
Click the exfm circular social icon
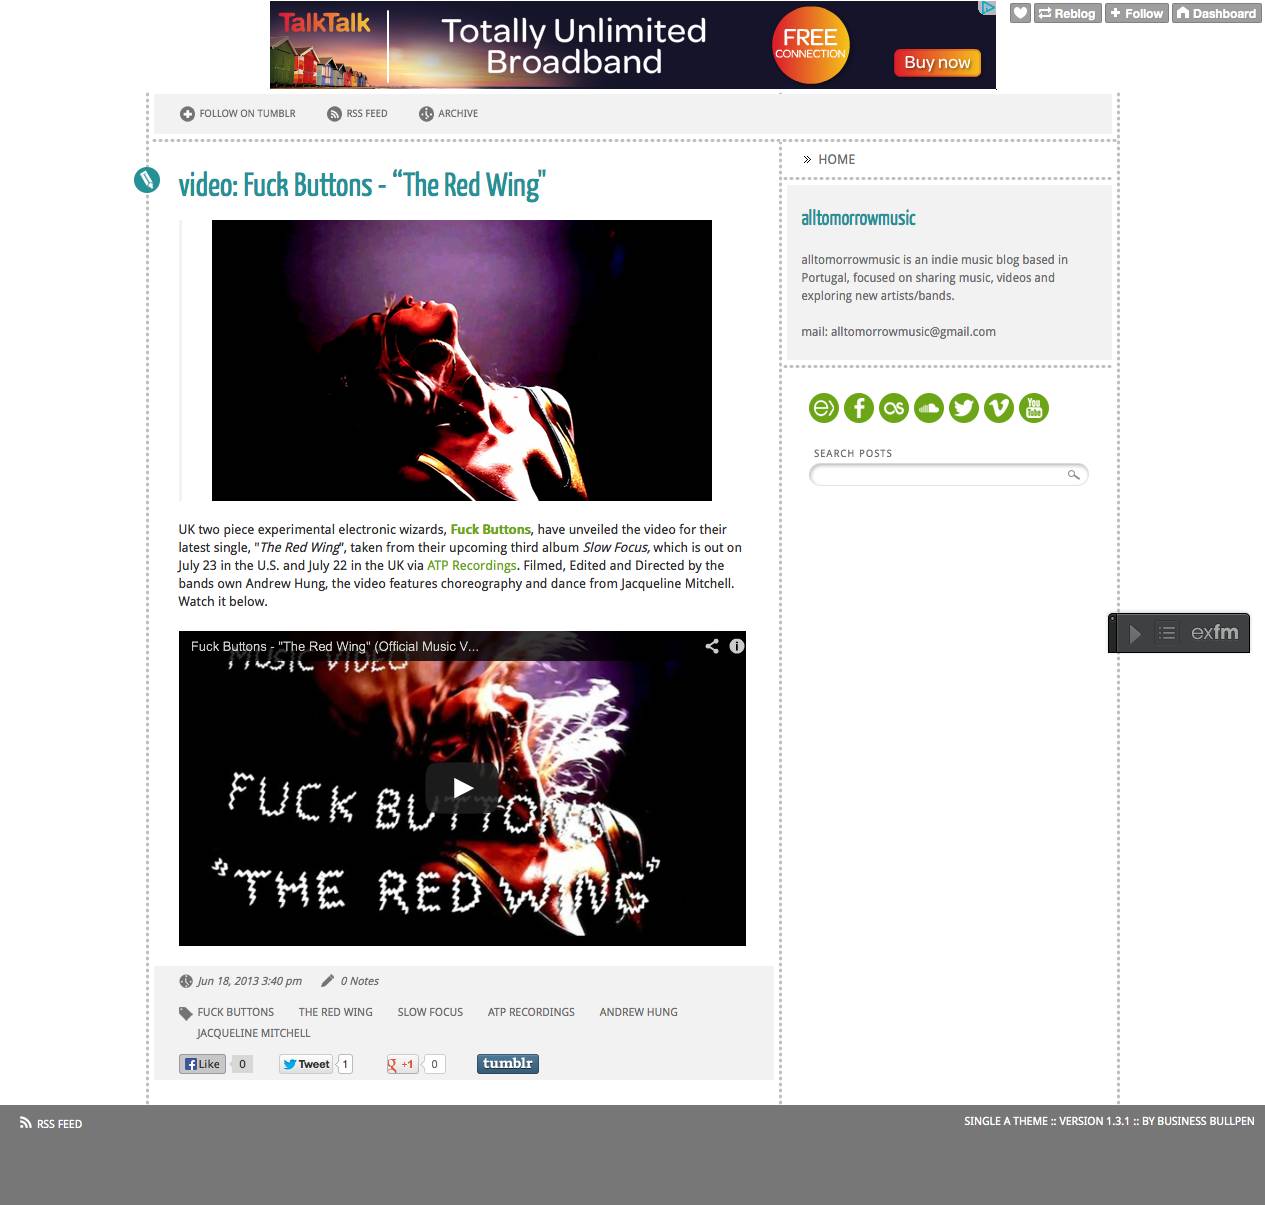824,408
